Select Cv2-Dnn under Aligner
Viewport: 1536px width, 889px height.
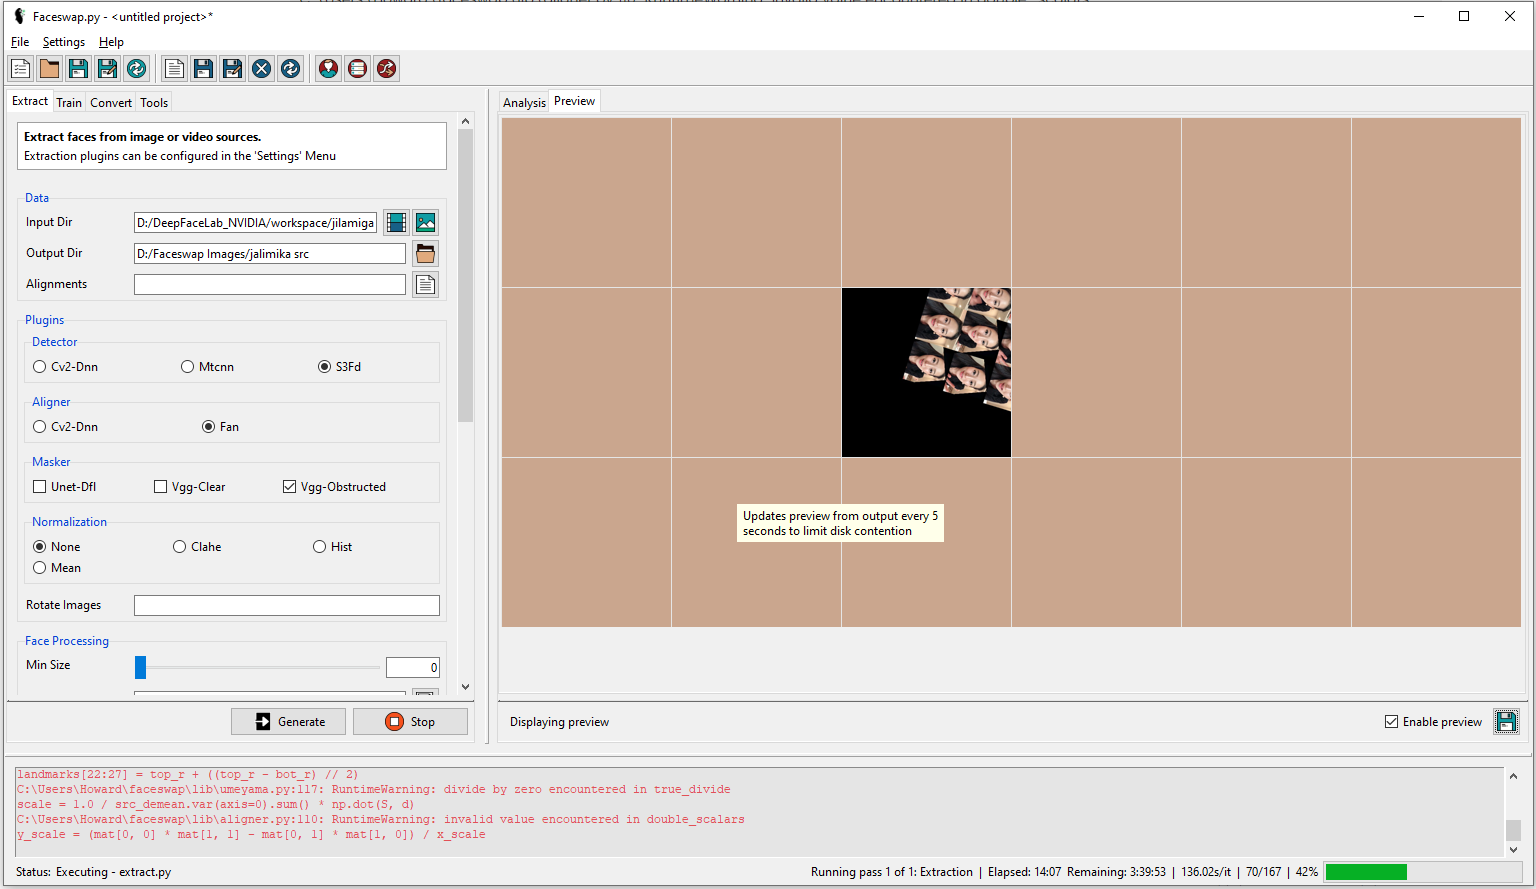pos(66,427)
